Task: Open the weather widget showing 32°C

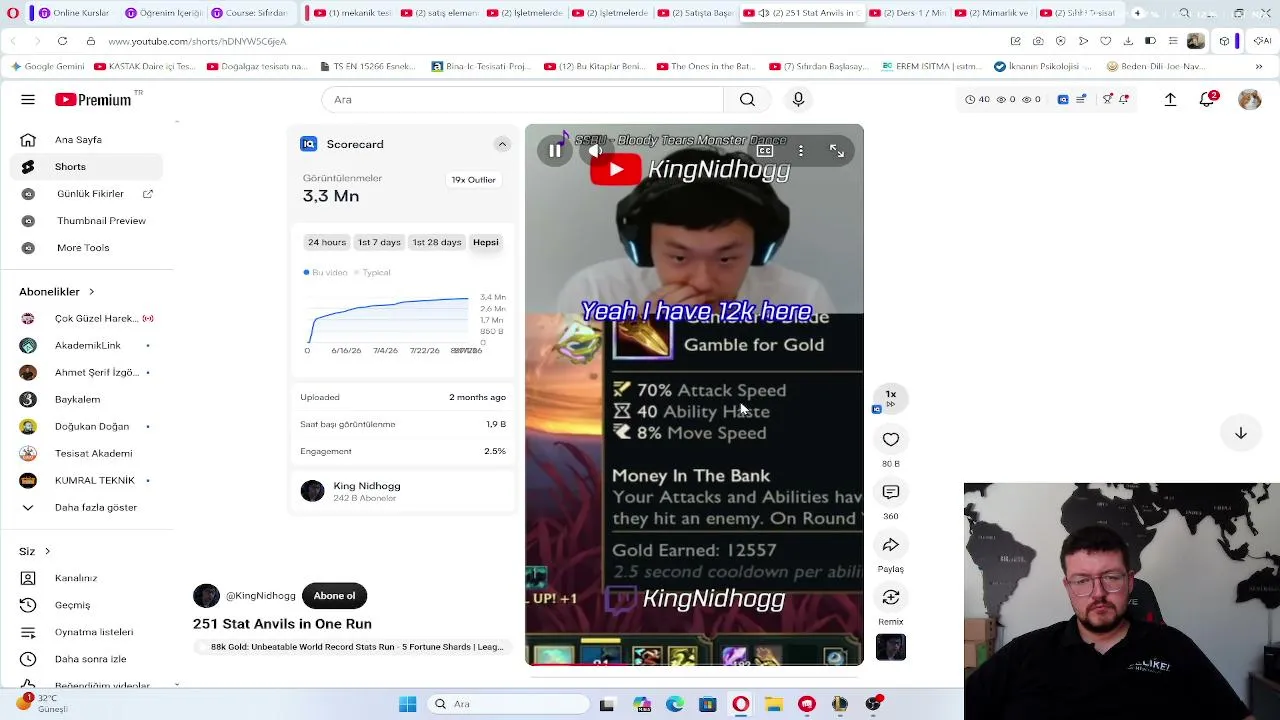Action: (x=42, y=704)
